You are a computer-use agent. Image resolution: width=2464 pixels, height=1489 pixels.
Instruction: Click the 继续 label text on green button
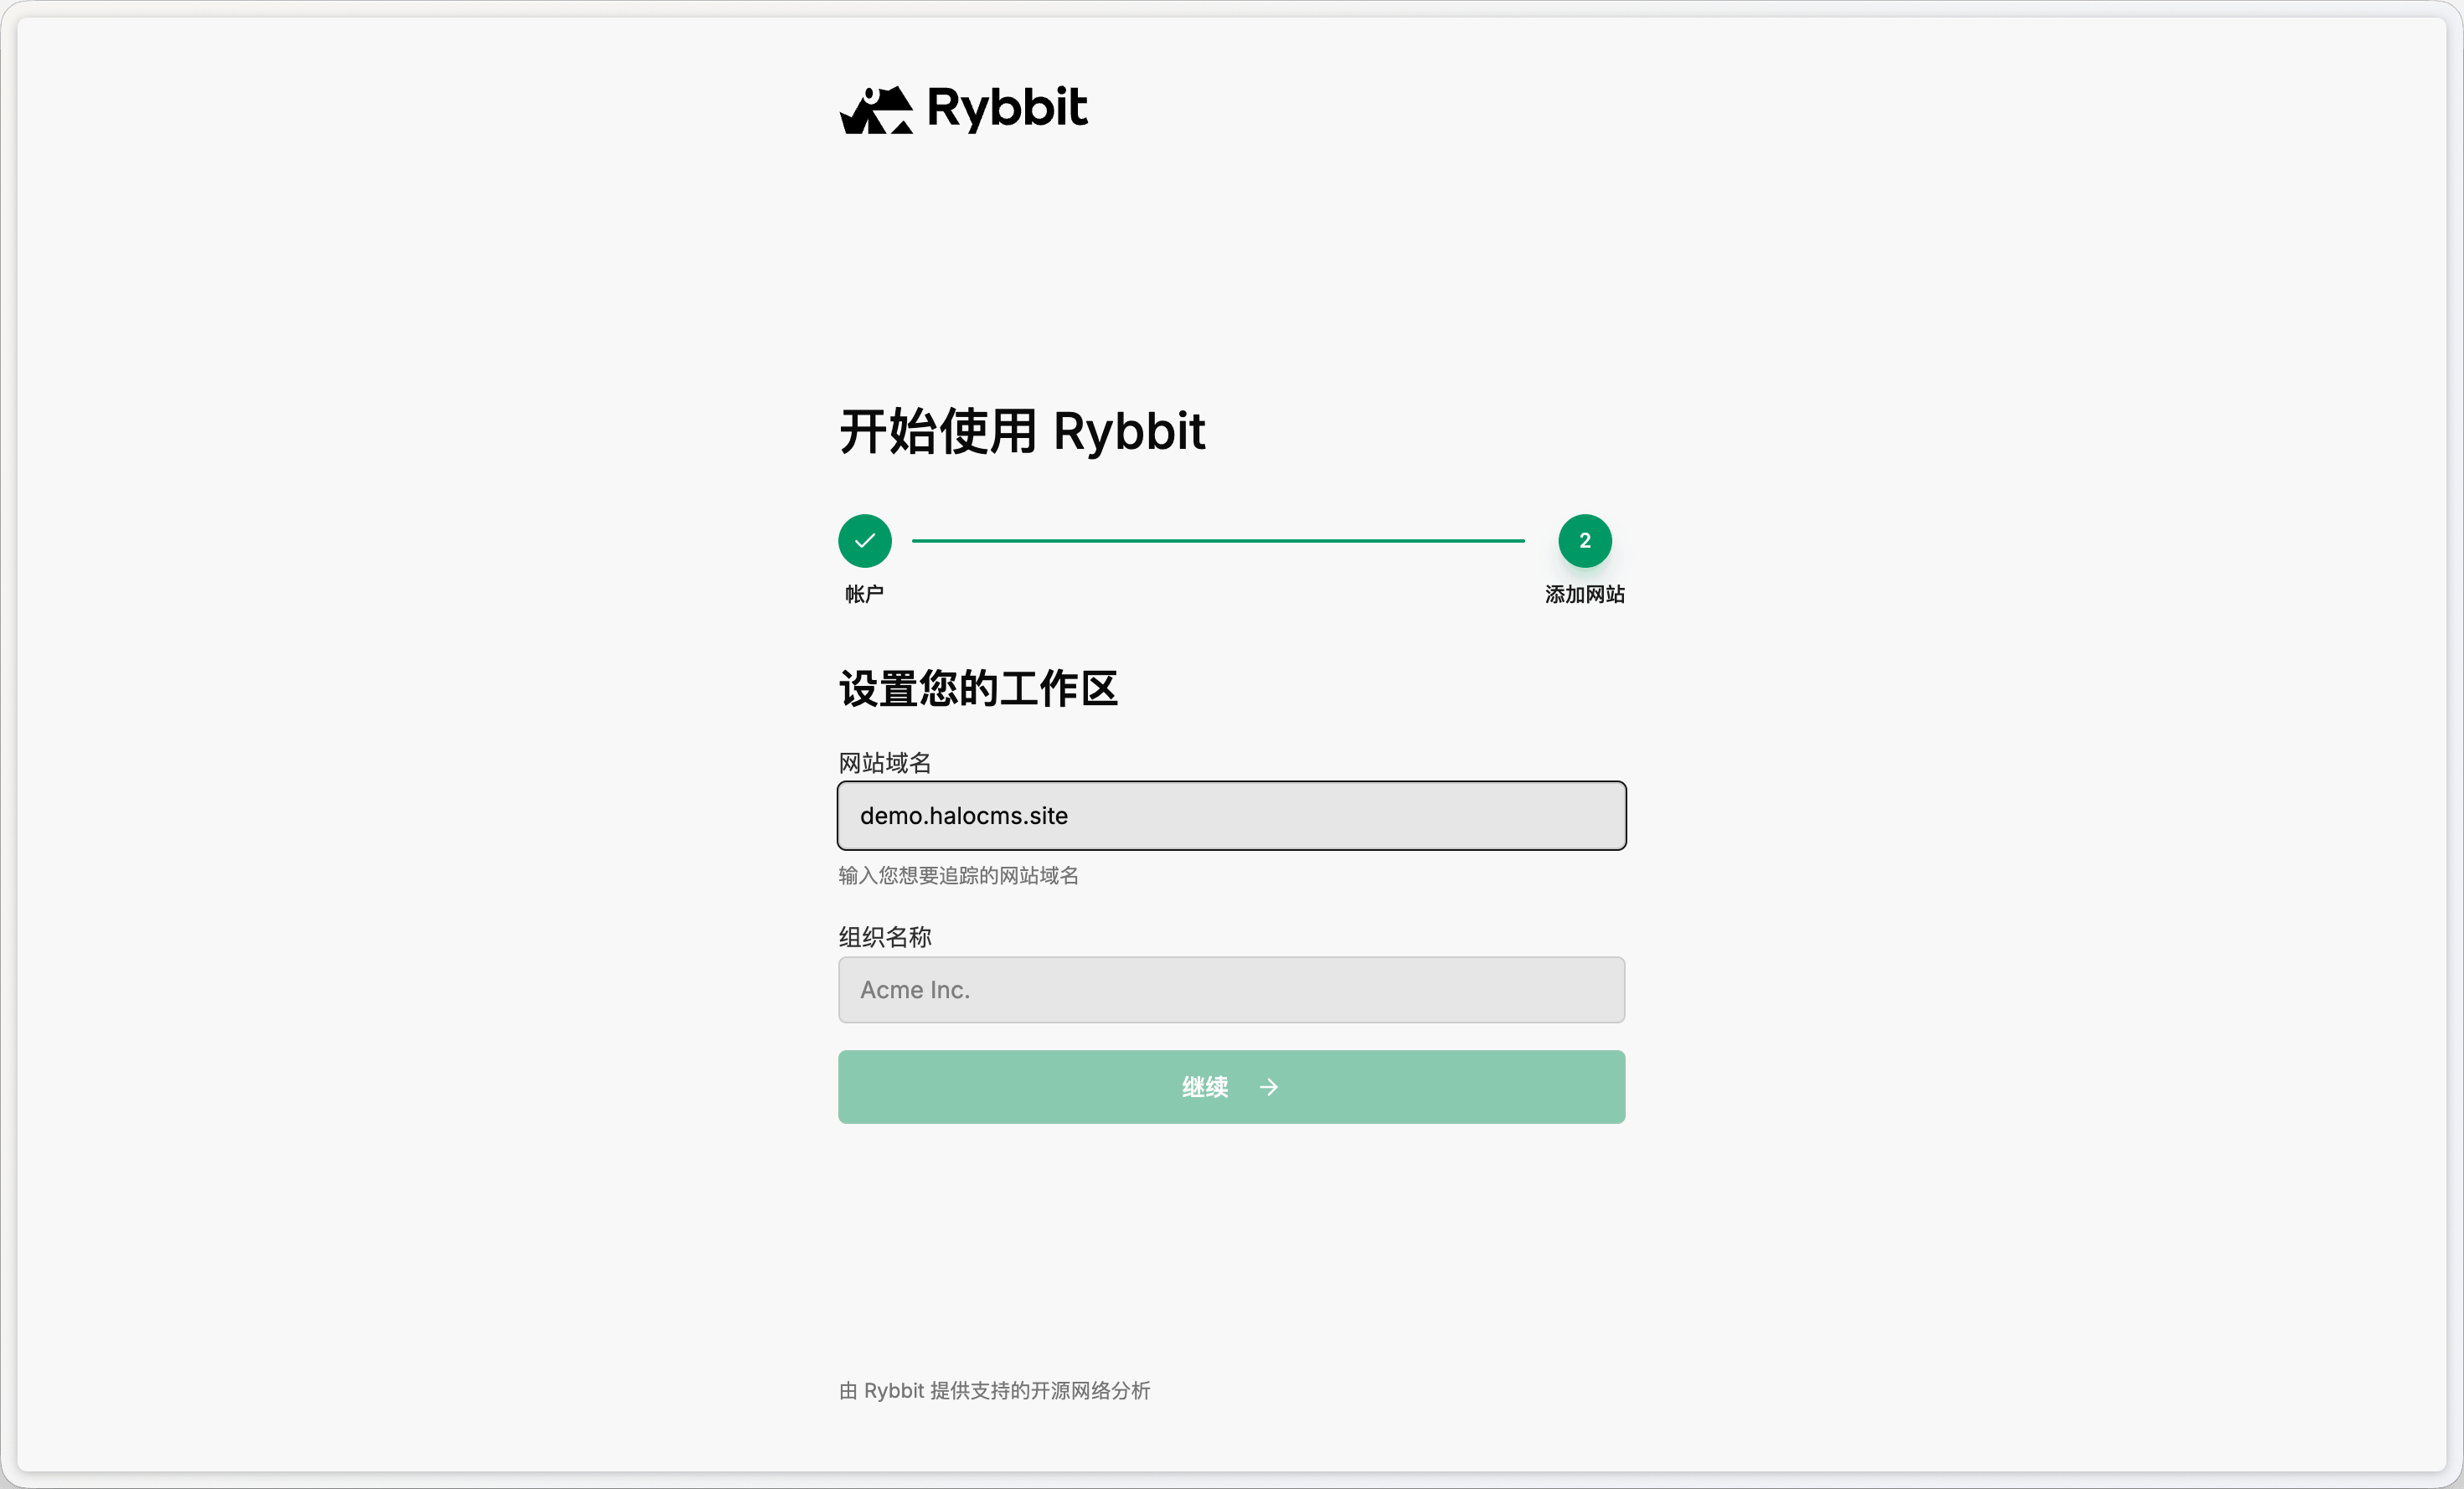[1205, 1087]
